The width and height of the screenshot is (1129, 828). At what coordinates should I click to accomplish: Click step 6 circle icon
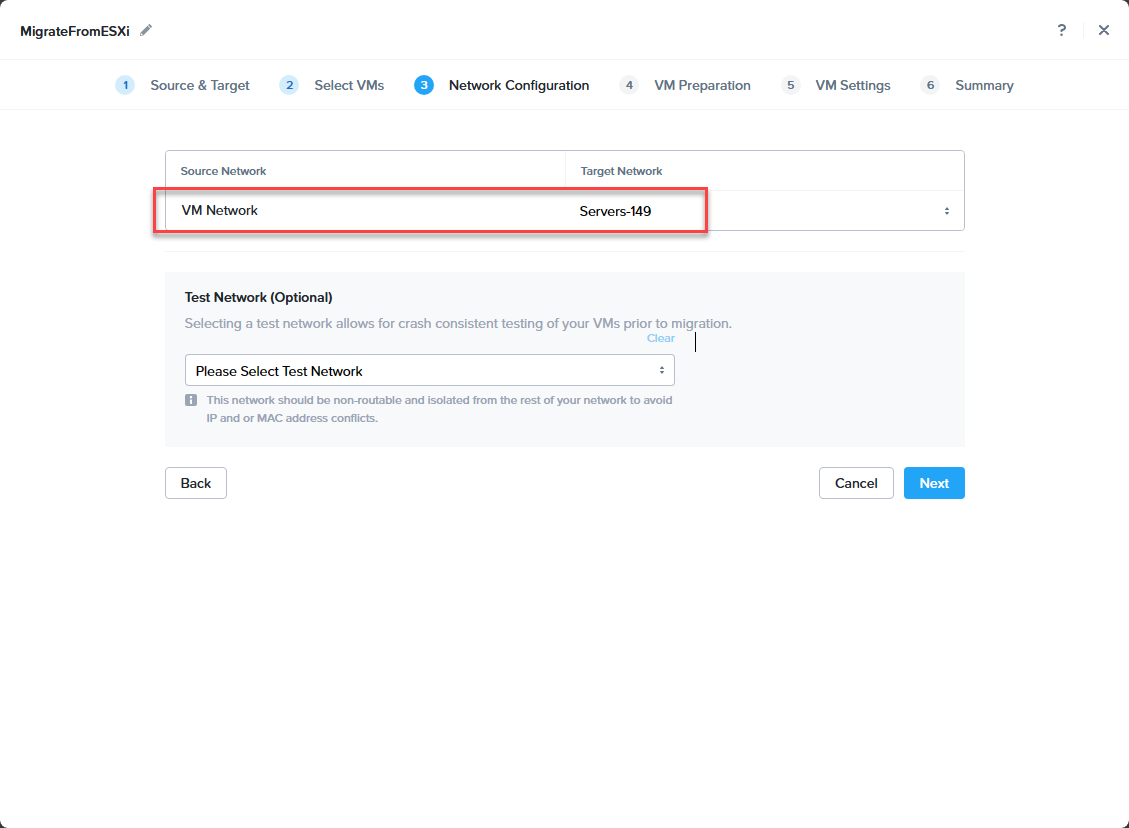click(x=930, y=85)
